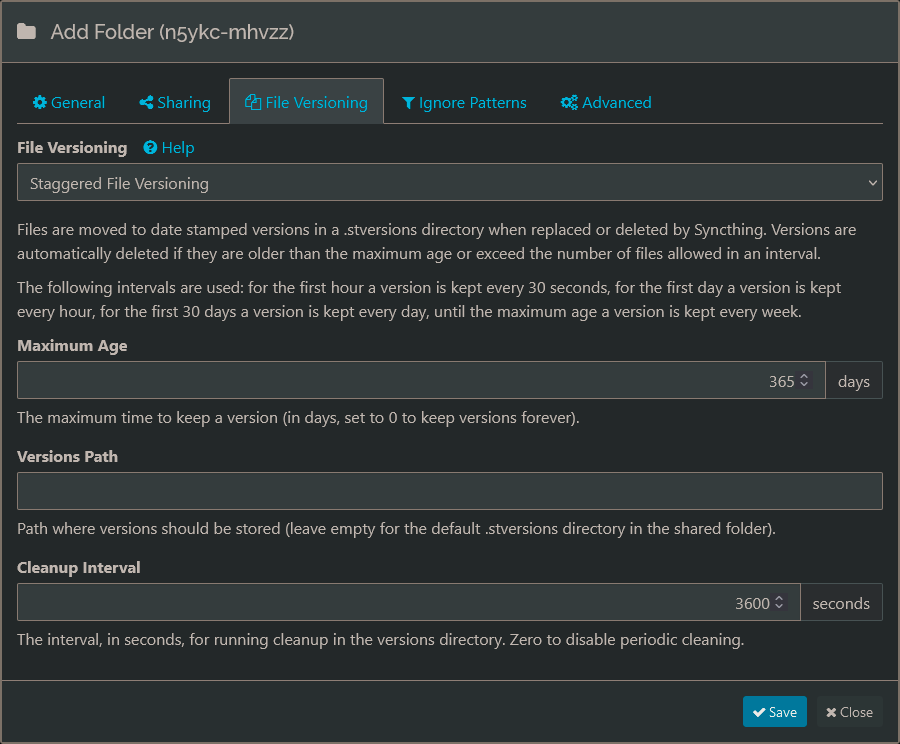Click the gear icon on General tab
This screenshot has height=744, width=900.
click(40, 103)
